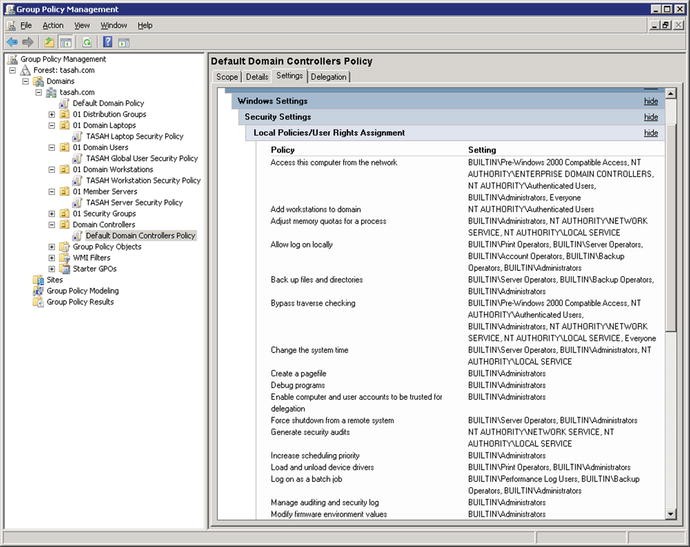Toggle the Show/Hide Console Tree icon
Image resolution: width=690 pixels, height=547 pixels.
click(x=66, y=42)
